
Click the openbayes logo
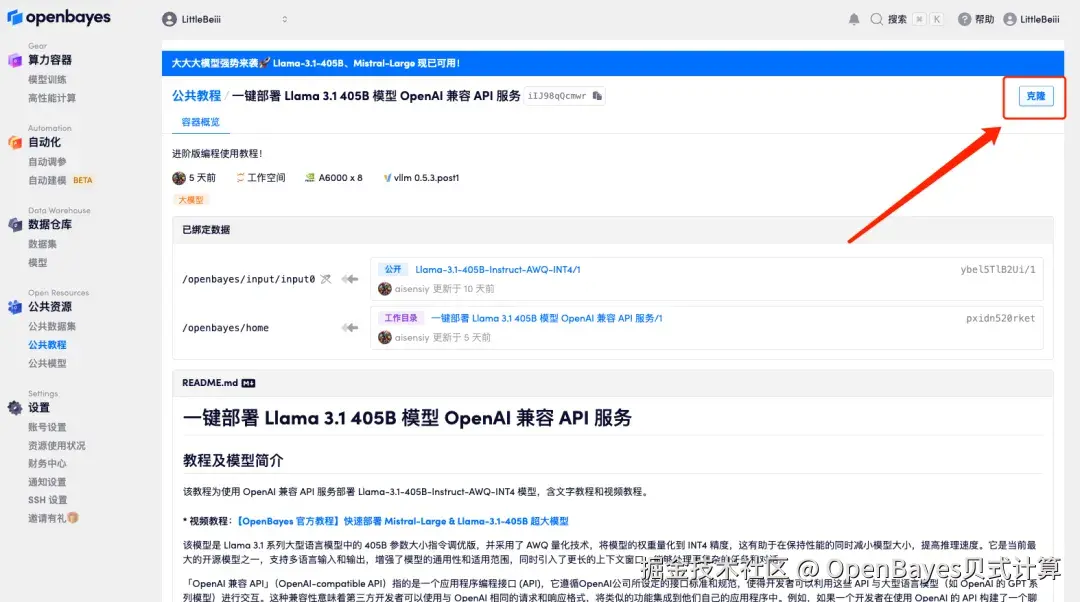59,17
